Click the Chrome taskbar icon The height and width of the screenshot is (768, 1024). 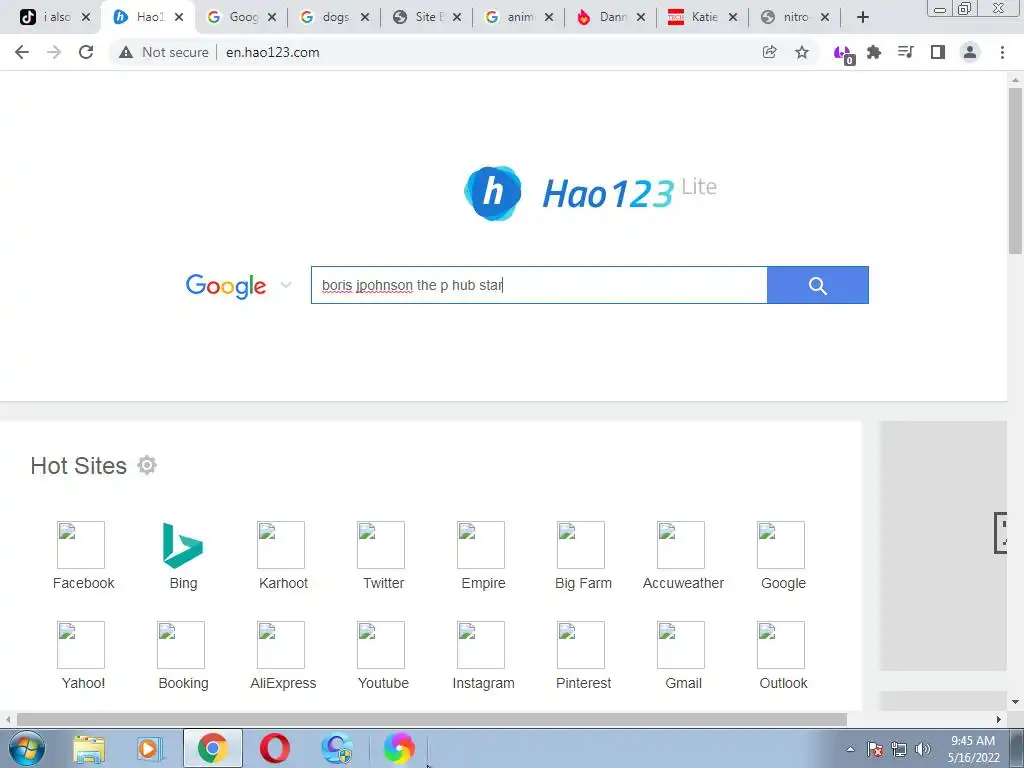213,748
